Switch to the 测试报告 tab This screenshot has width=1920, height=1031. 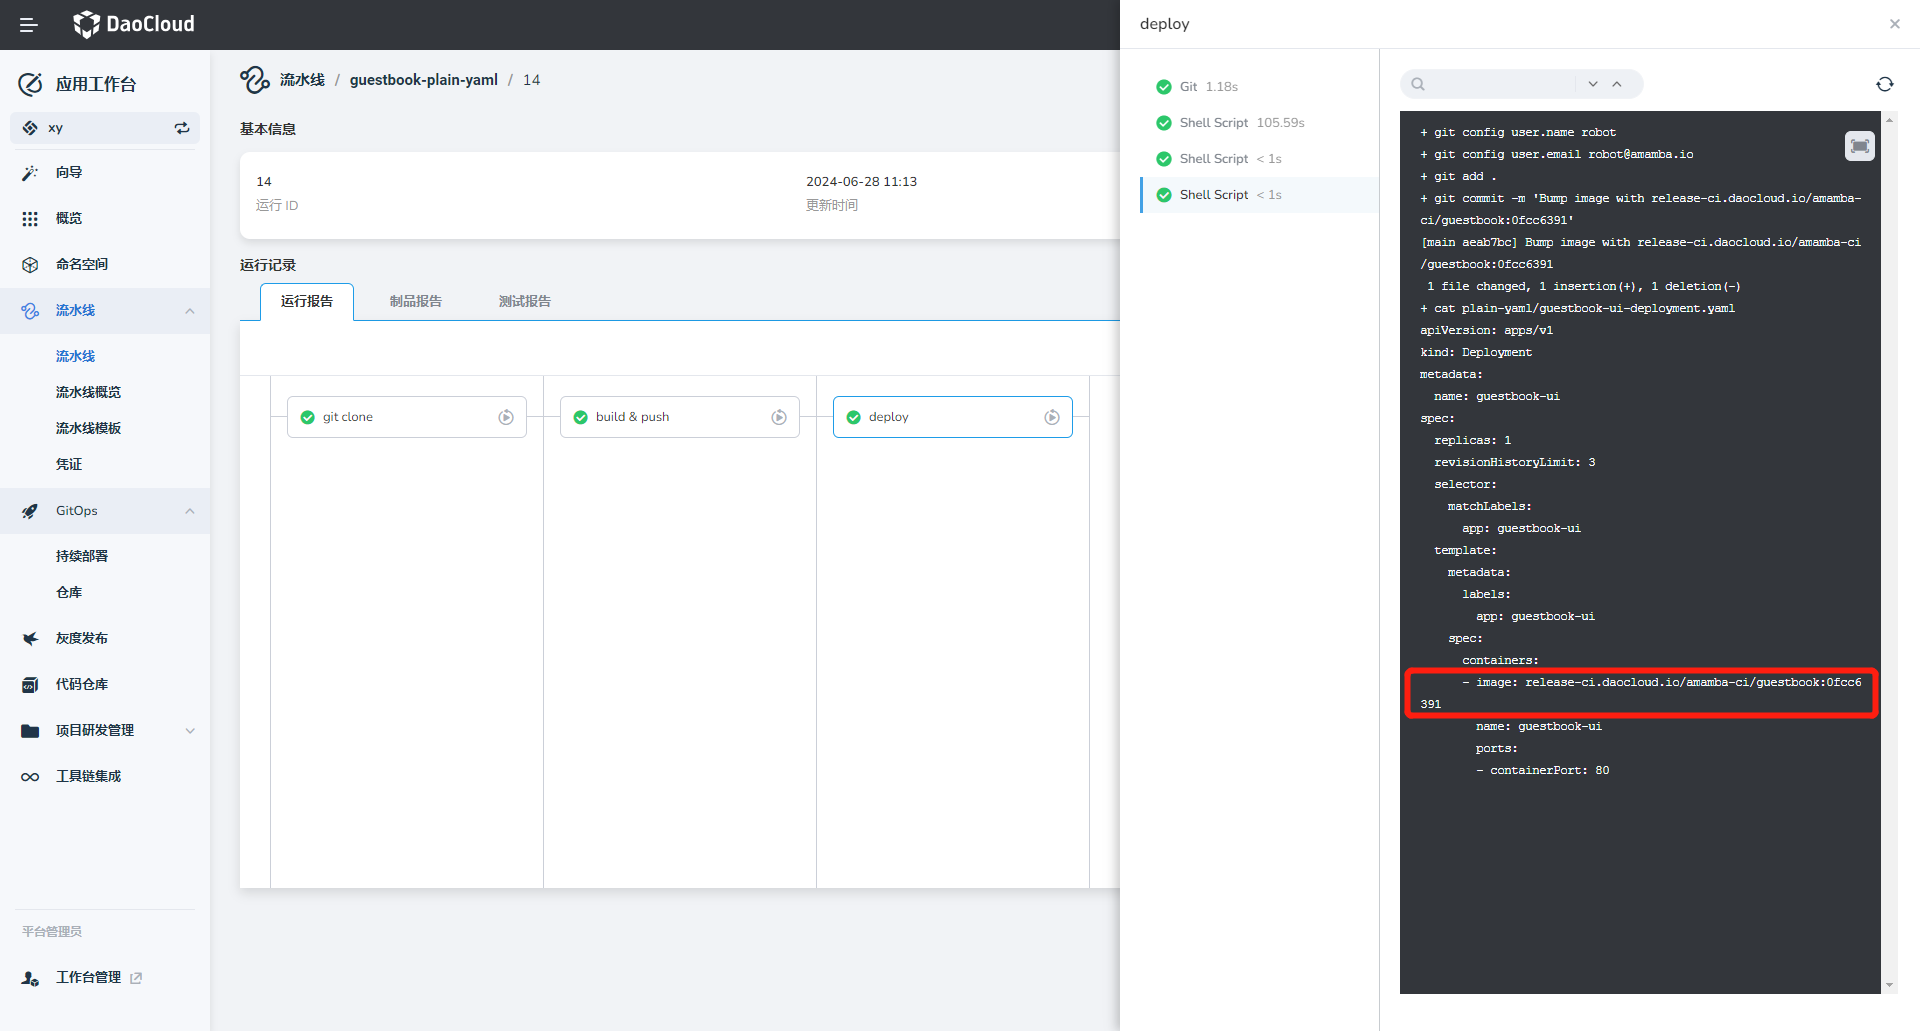point(524,301)
